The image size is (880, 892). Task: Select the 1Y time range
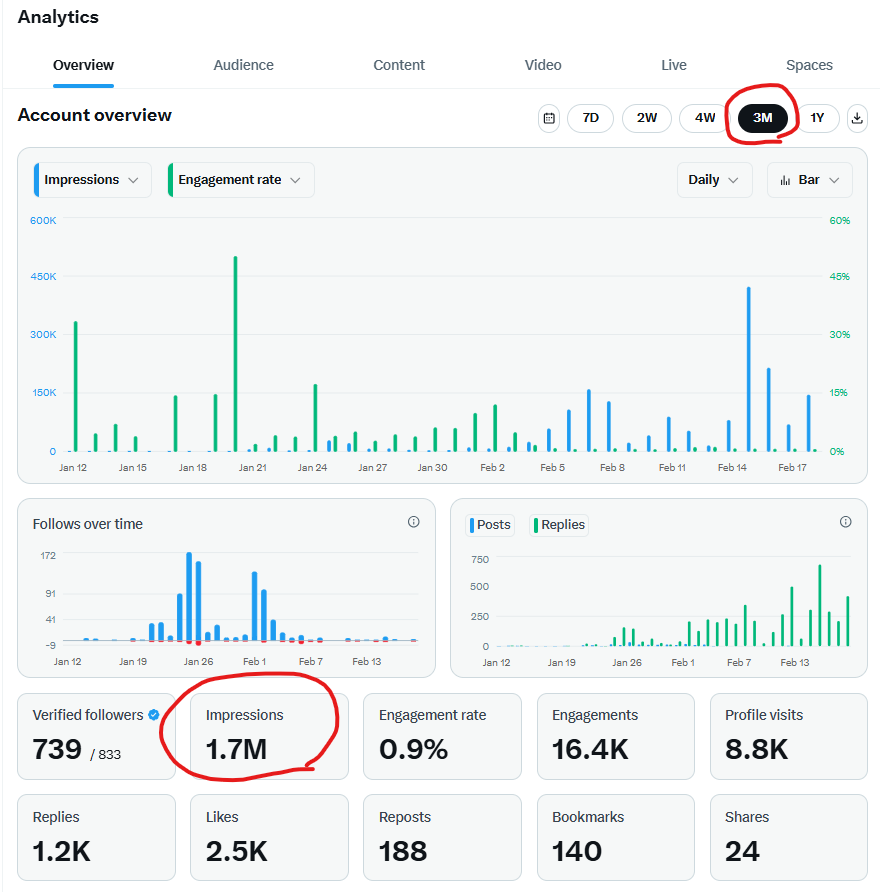817,118
